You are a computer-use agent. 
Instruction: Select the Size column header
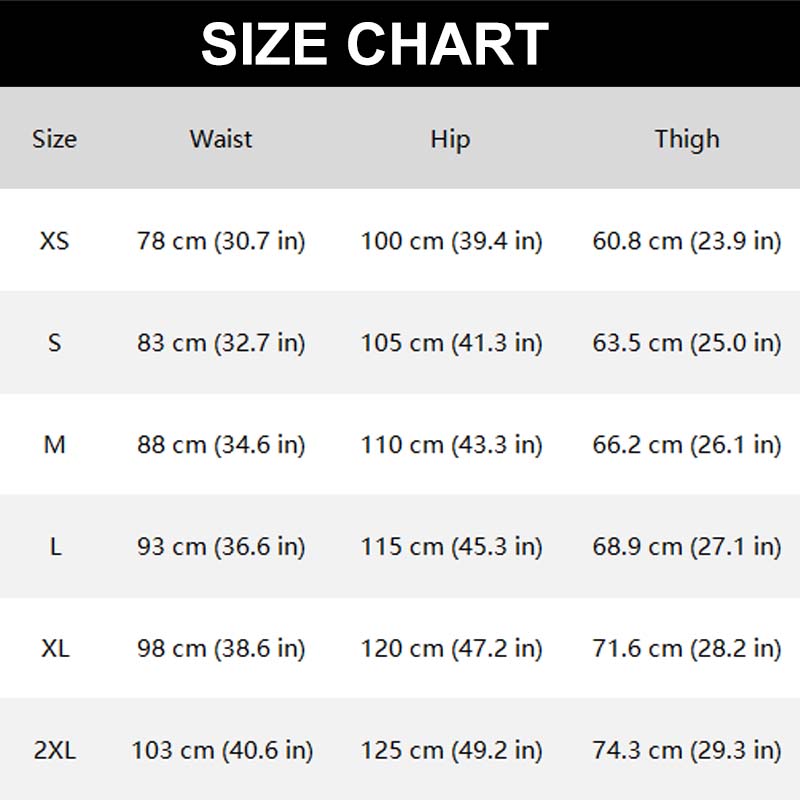click(54, 139)
